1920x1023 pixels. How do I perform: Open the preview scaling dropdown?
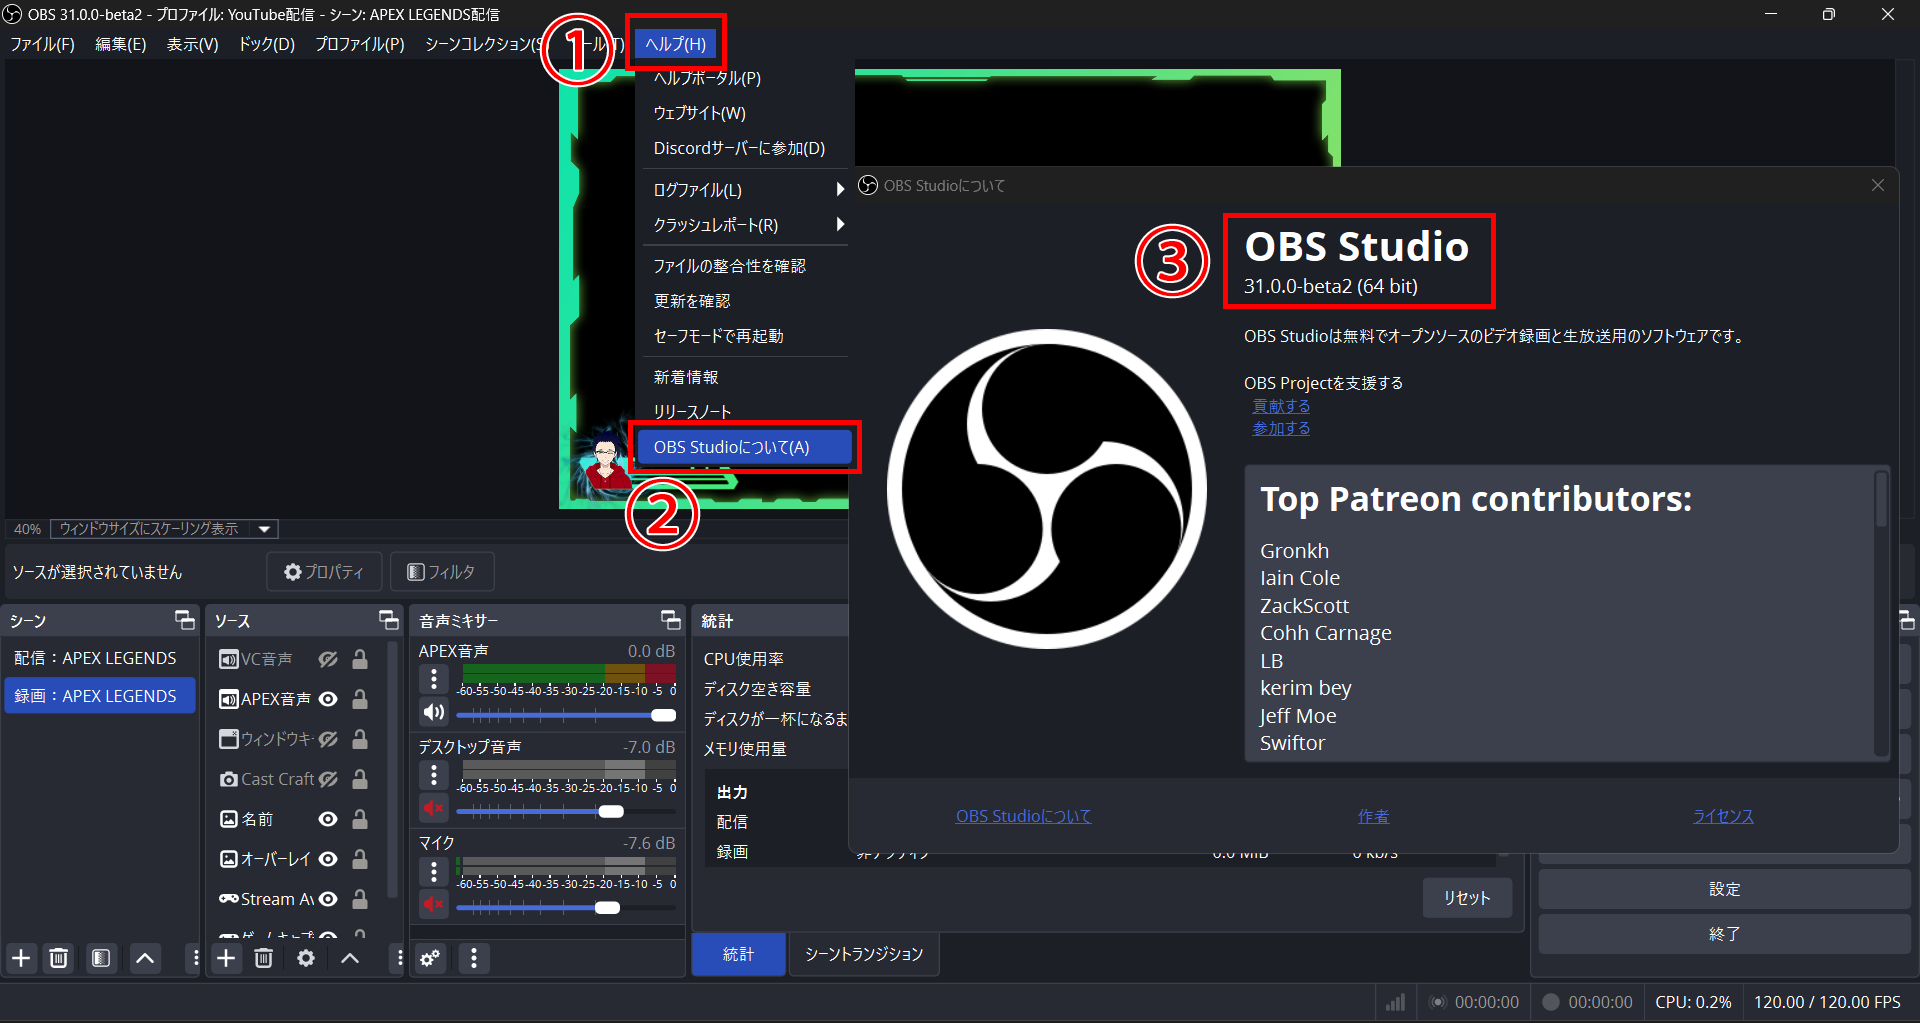click(164, 529)
